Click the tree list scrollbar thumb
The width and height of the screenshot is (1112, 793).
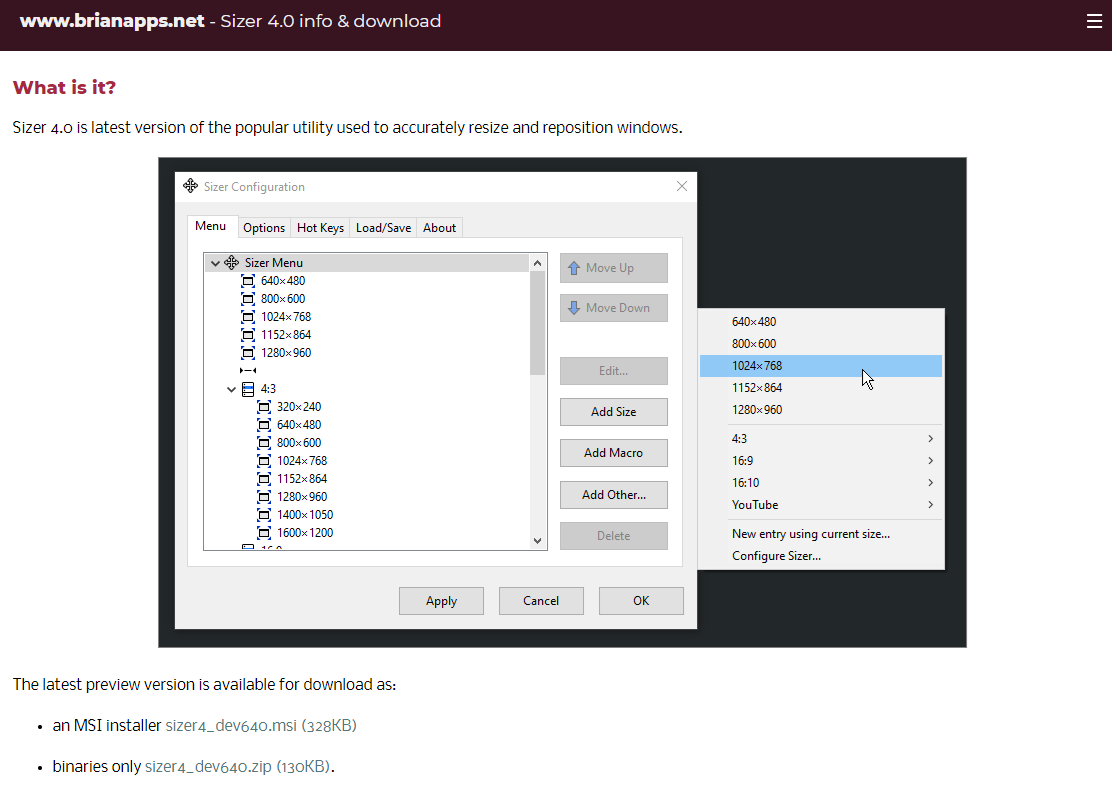point(538,323)
